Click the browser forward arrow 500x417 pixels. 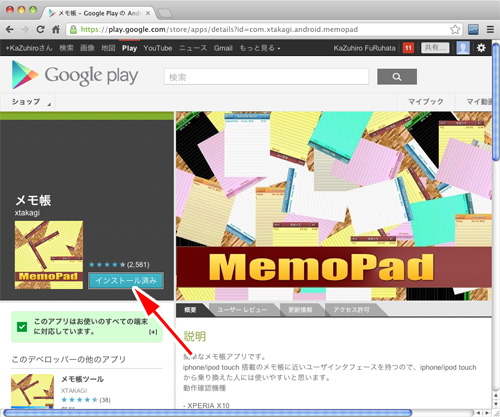(x=25, y=29)
